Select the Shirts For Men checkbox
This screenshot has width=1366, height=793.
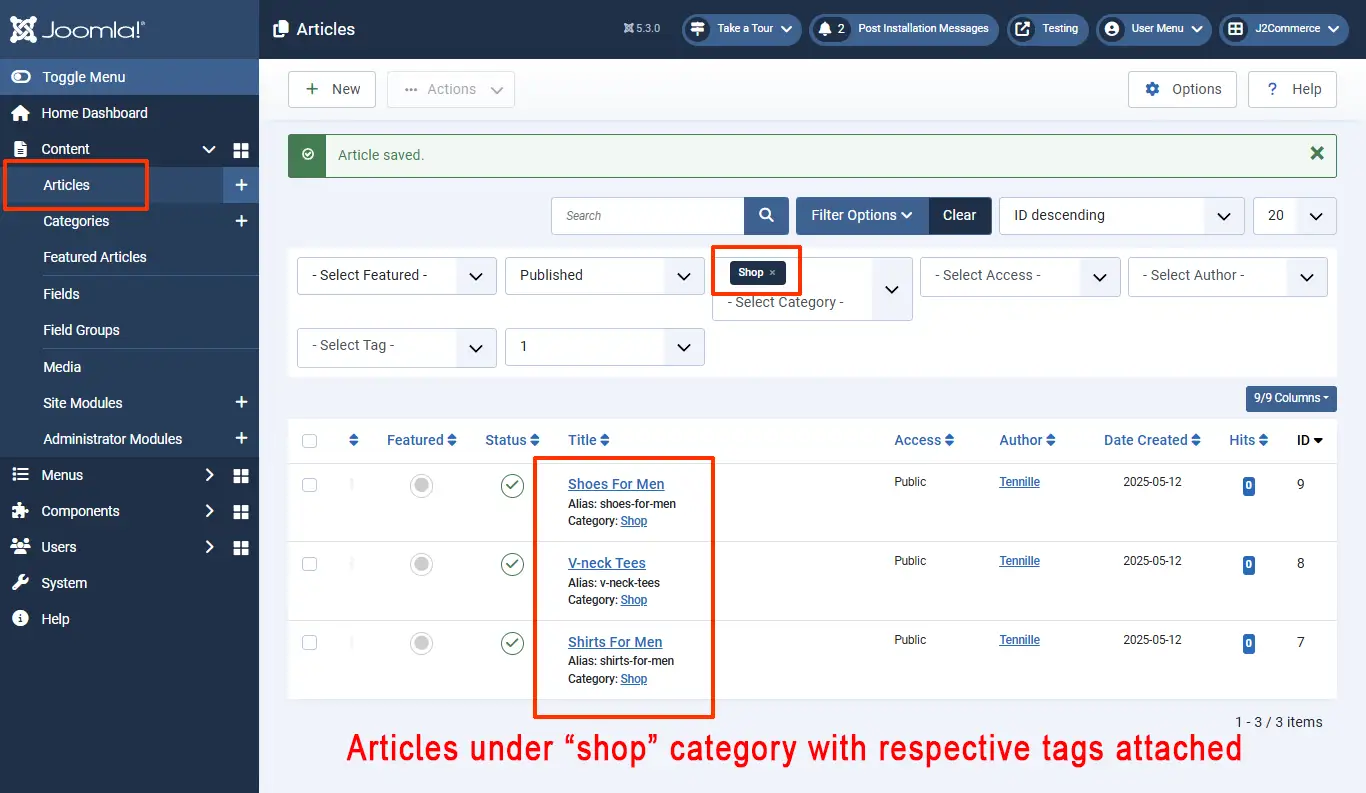(309, 642)
